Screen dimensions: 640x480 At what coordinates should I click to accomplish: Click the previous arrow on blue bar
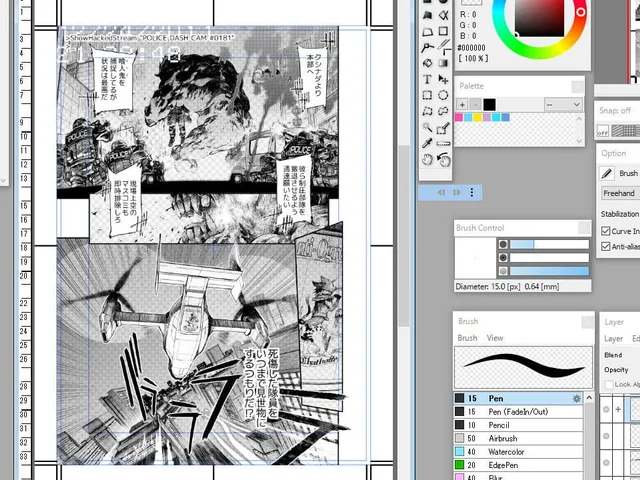click(441, 193)
